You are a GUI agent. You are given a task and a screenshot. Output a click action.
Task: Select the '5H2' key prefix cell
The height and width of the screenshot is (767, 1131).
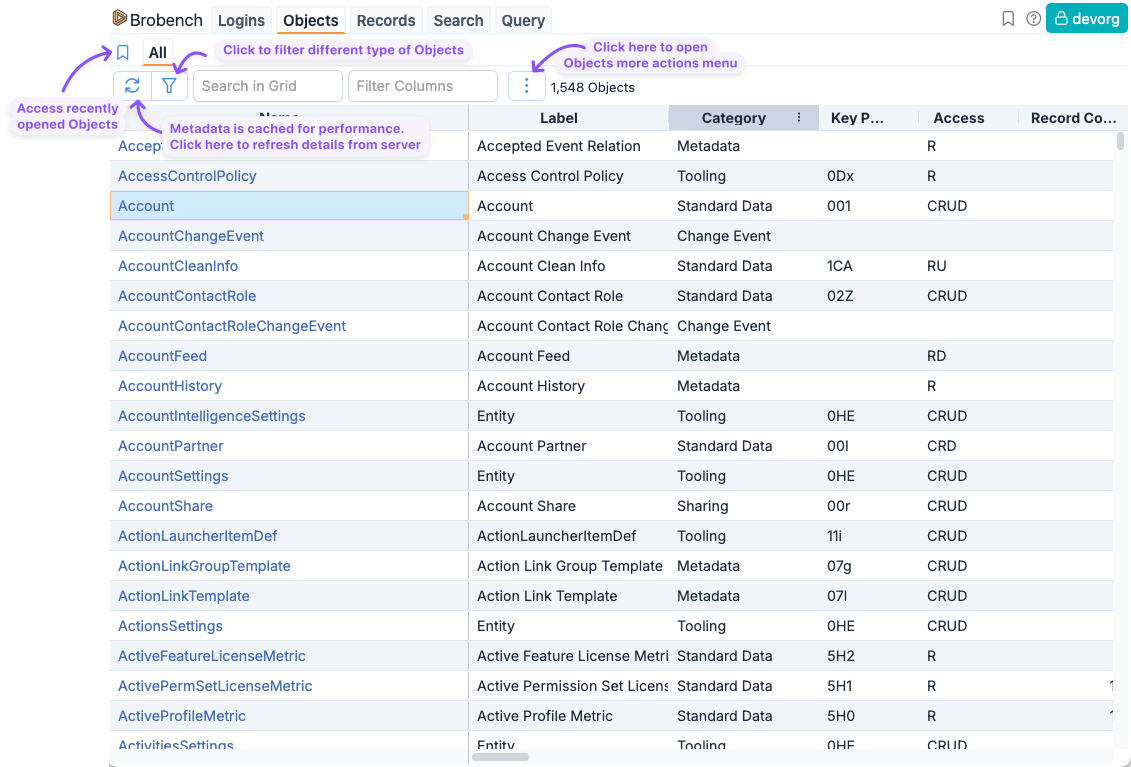[x=869, y=657]
